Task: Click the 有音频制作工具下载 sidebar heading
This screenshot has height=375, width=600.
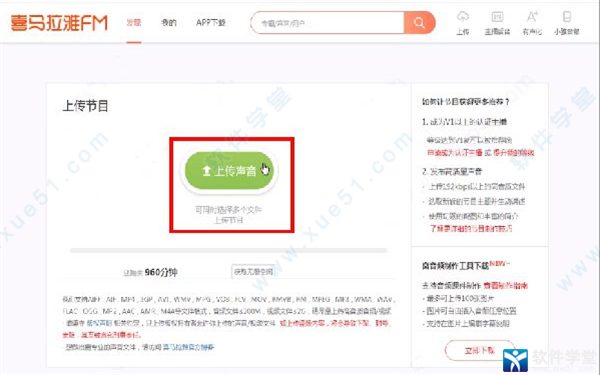Action: coord(455,266)
